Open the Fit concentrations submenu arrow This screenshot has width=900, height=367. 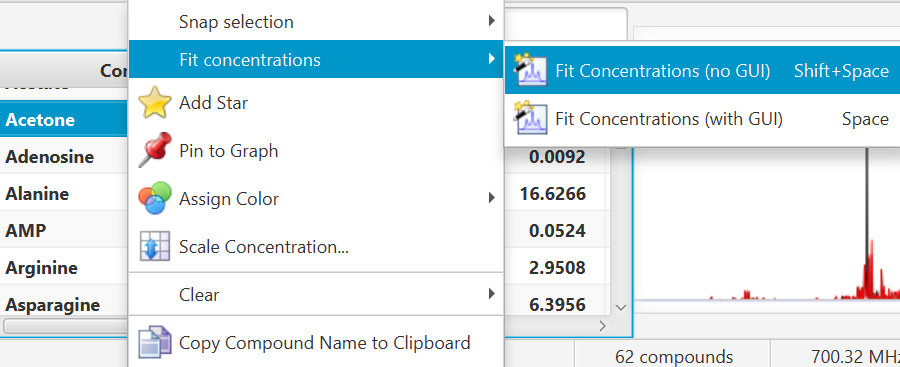click(x=491, y=59)
